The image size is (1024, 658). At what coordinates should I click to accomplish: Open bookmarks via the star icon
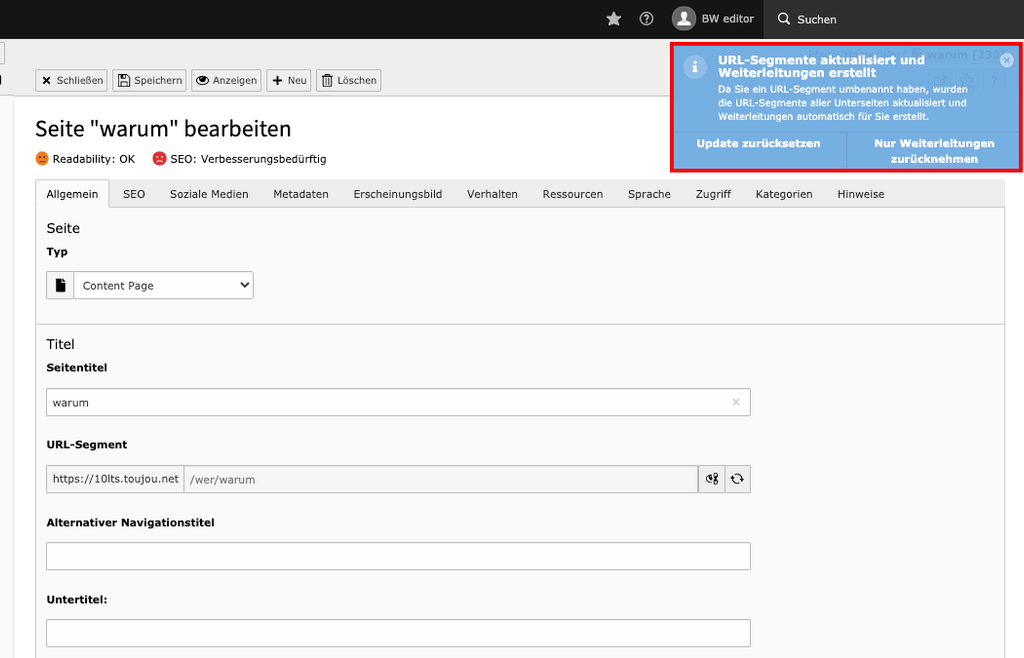pyautogui.click(x=614, y=19)
